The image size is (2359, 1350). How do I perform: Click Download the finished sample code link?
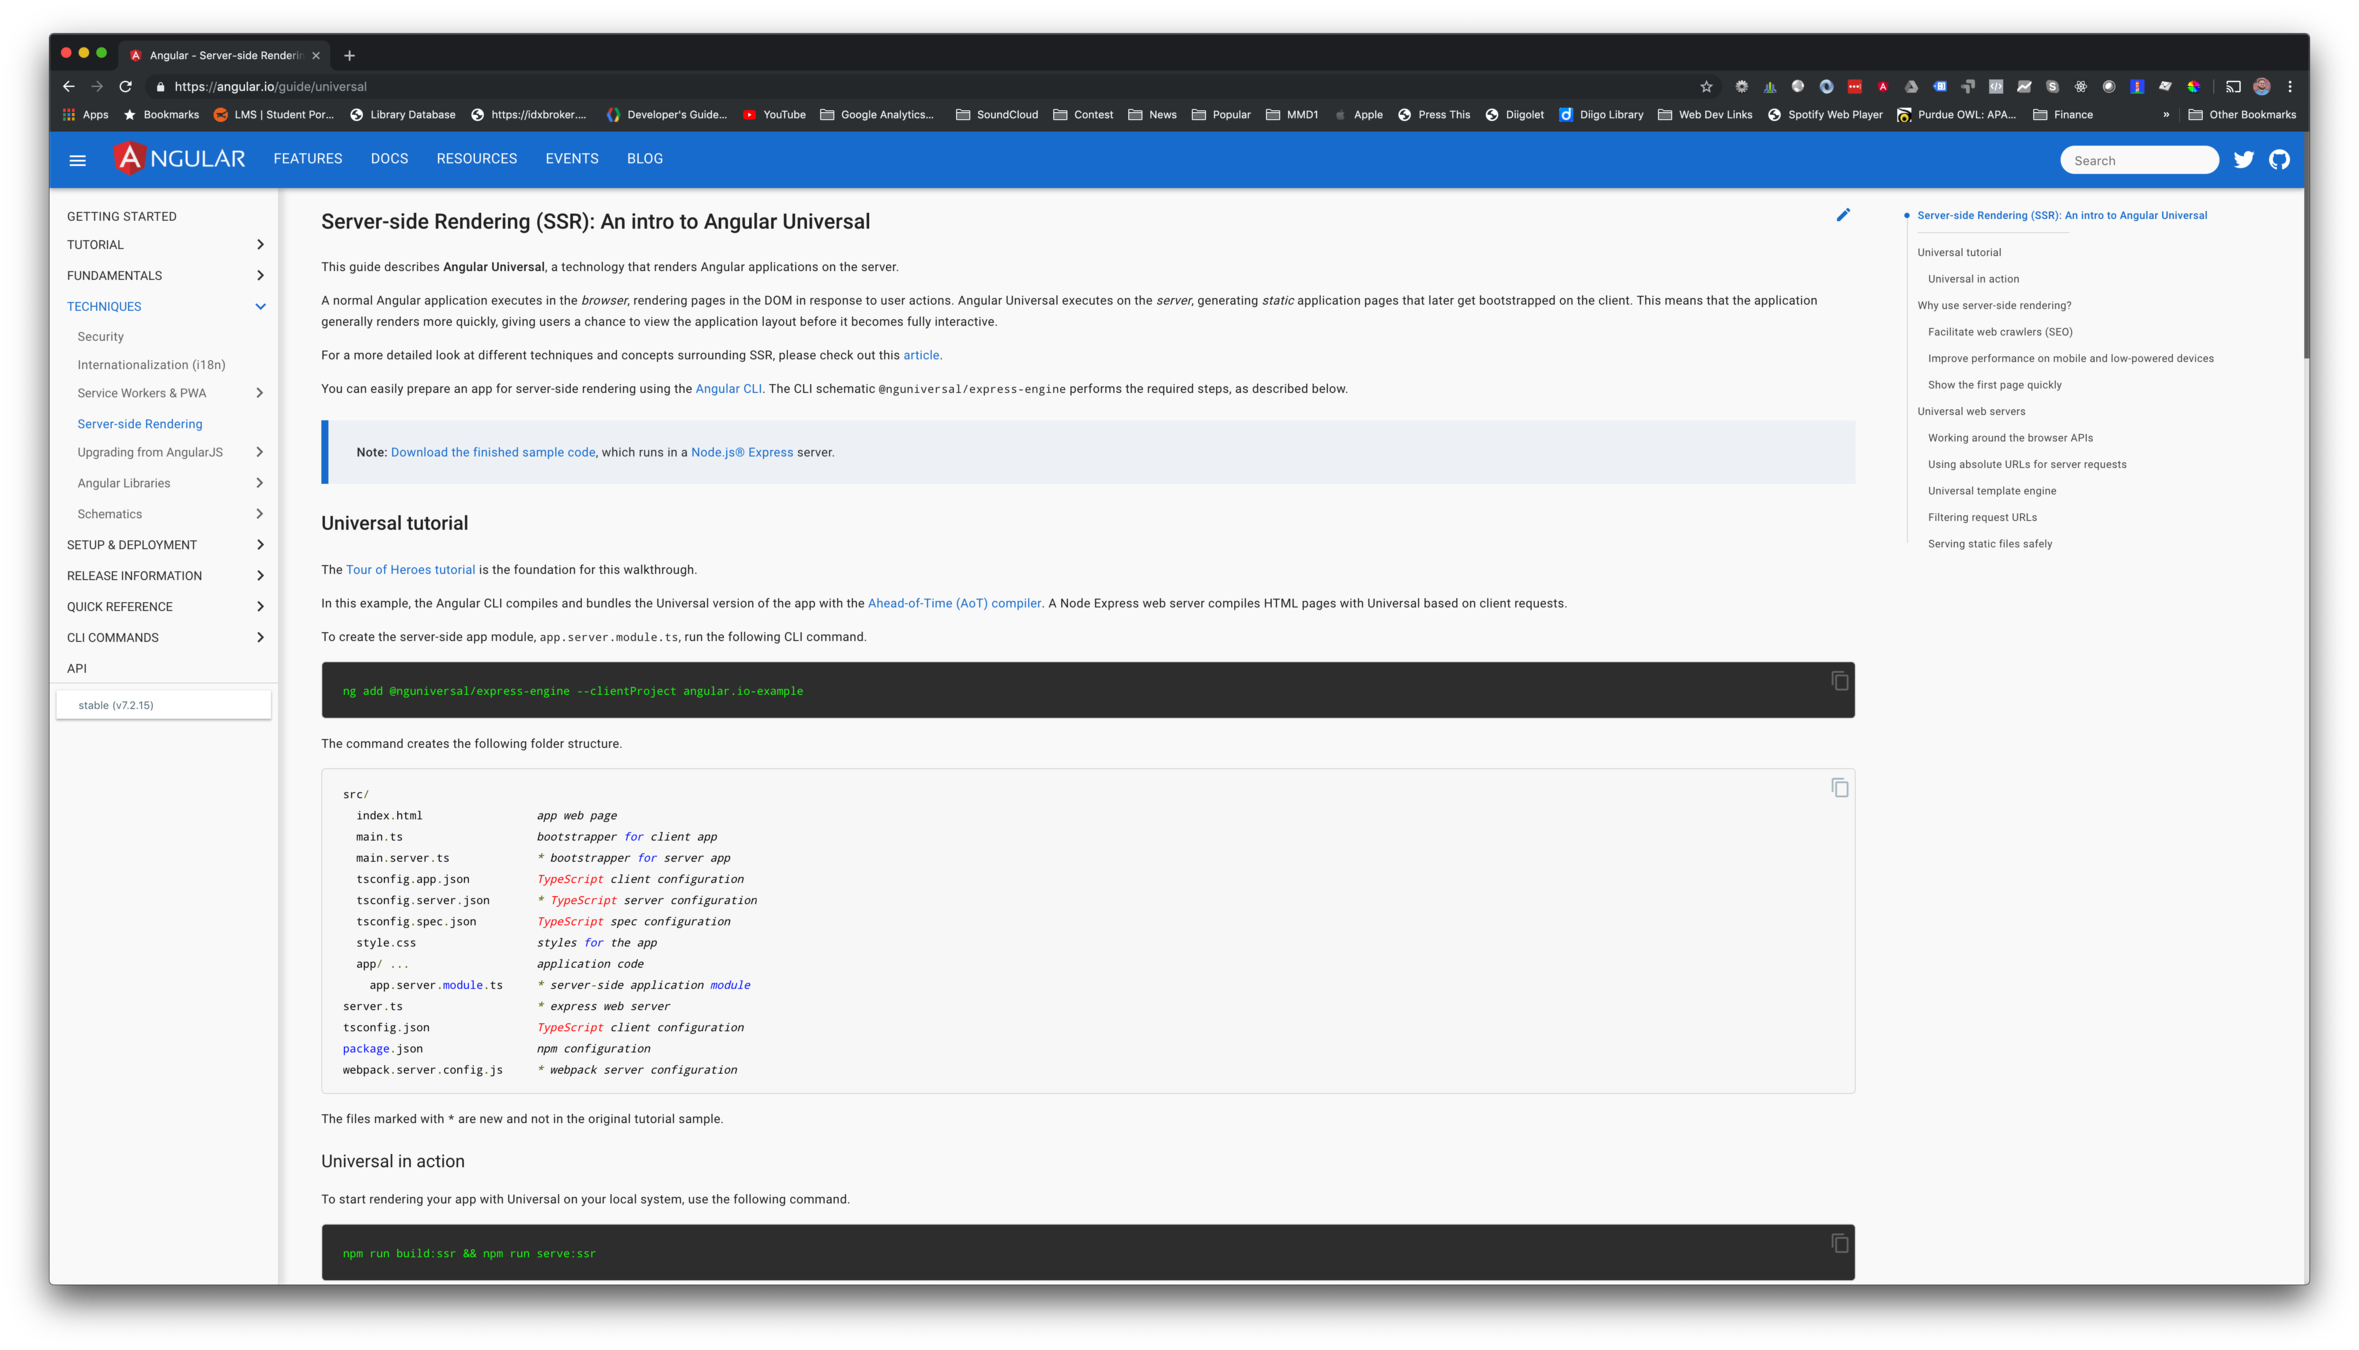pyautogui.click(x=492, y=453)
